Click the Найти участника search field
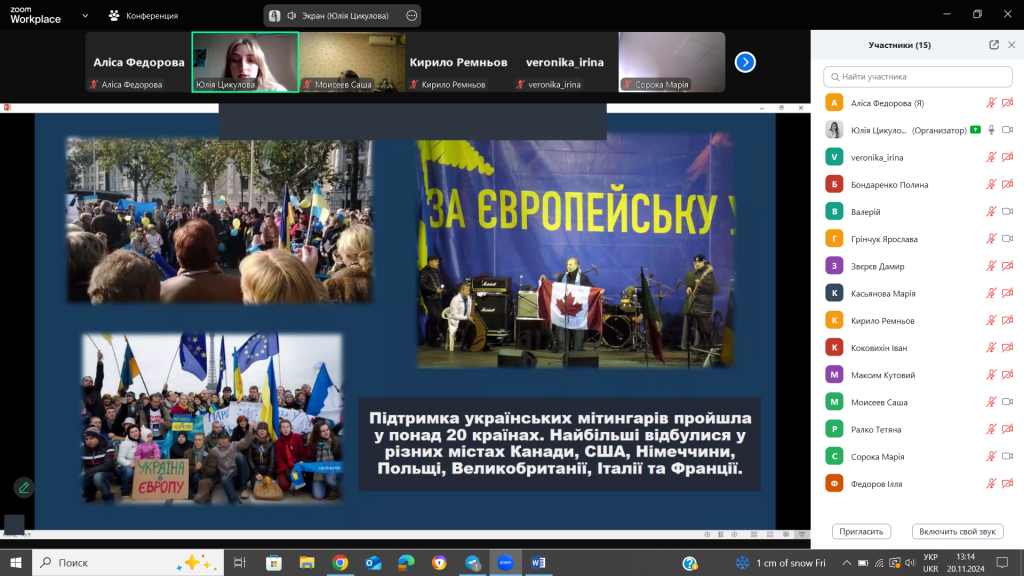The image size is (1024, 576). tap(917, 76)
